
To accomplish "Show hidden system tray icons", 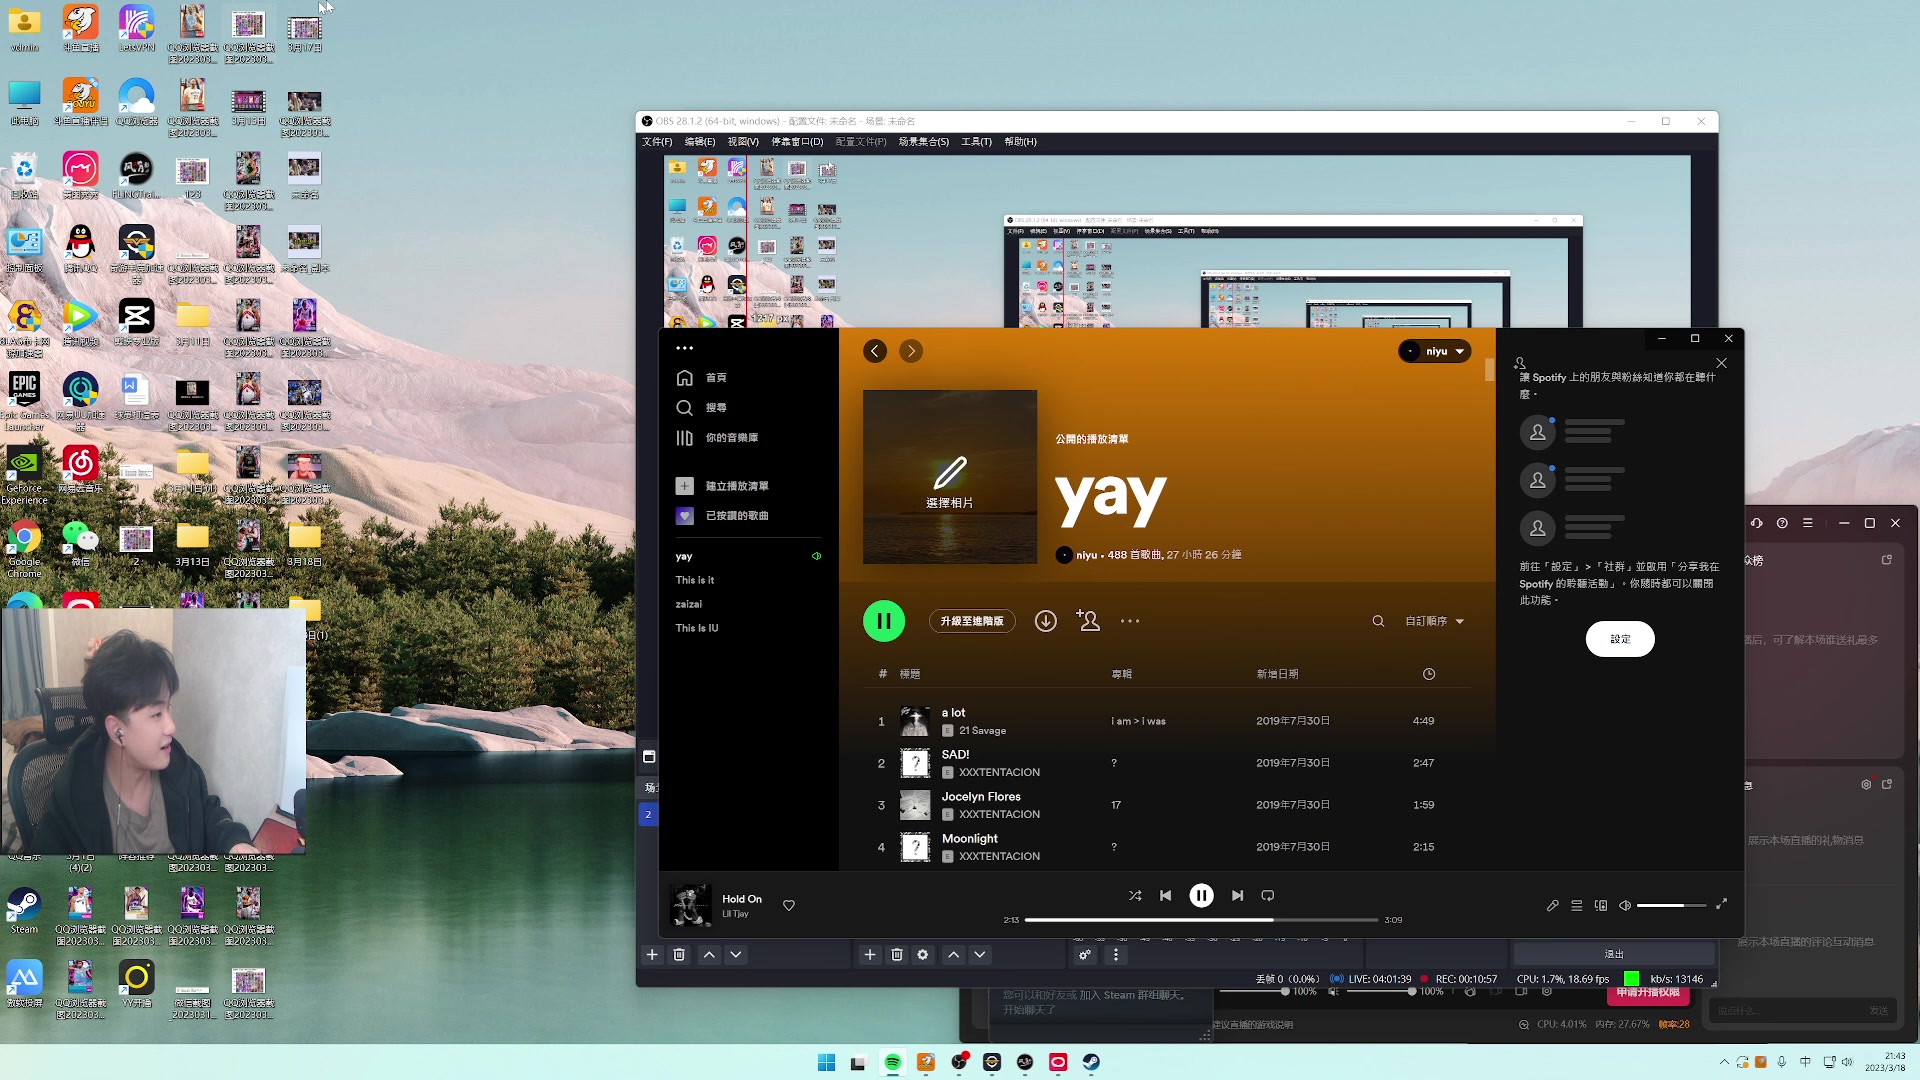I will [x=1724, y=1062].
